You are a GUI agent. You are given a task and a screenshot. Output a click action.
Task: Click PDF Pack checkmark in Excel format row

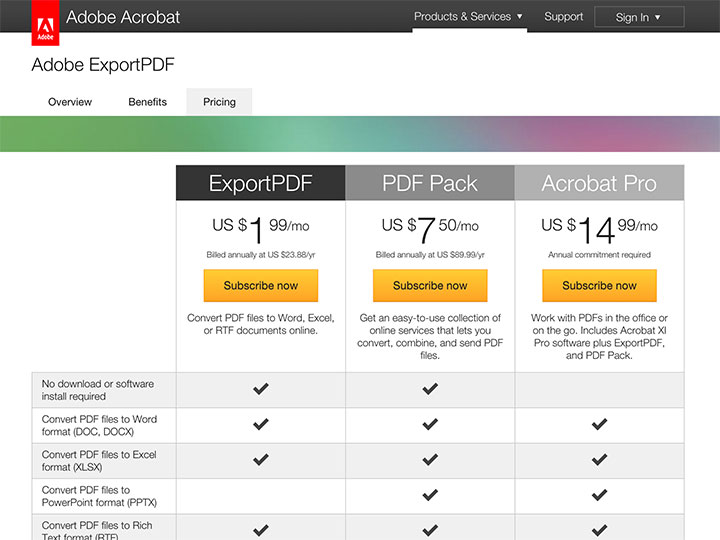point(430,460)
